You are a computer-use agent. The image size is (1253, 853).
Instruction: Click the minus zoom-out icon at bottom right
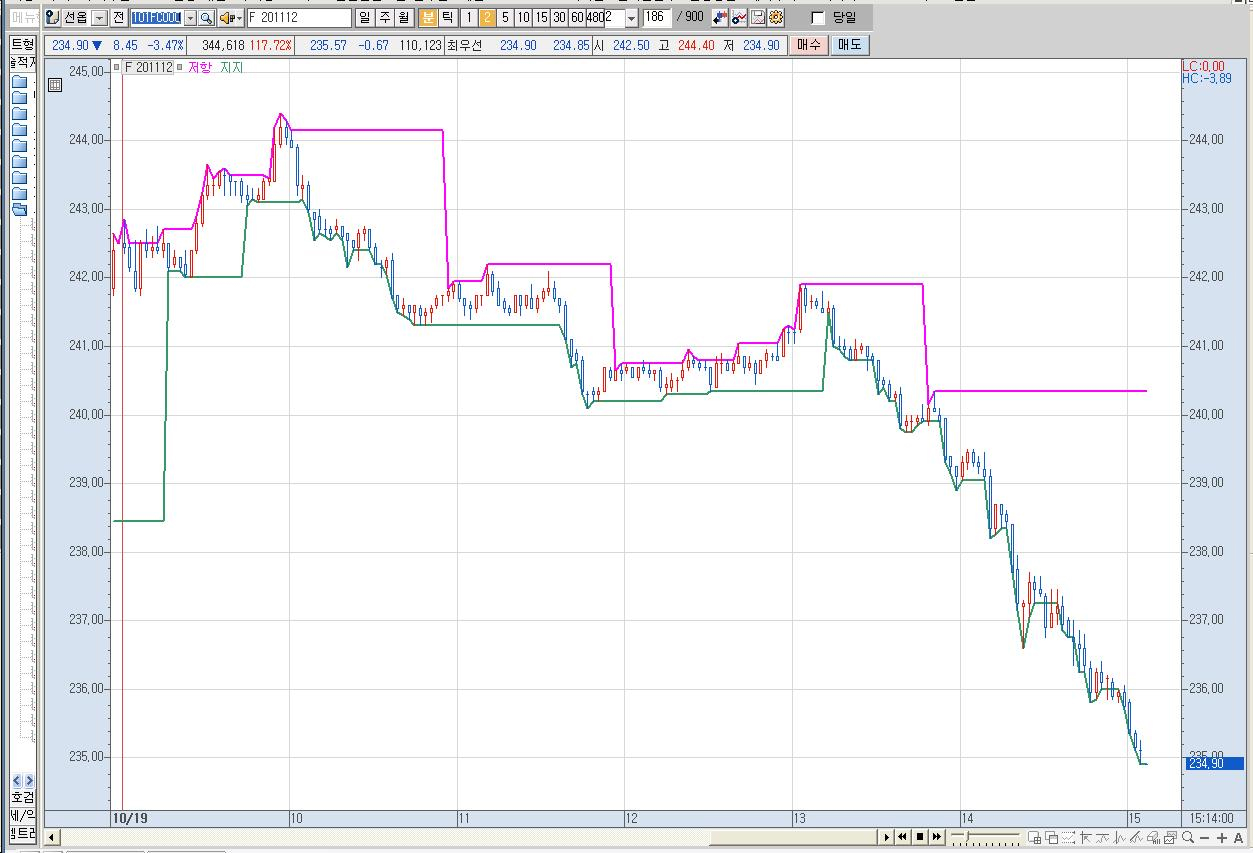1204,837
